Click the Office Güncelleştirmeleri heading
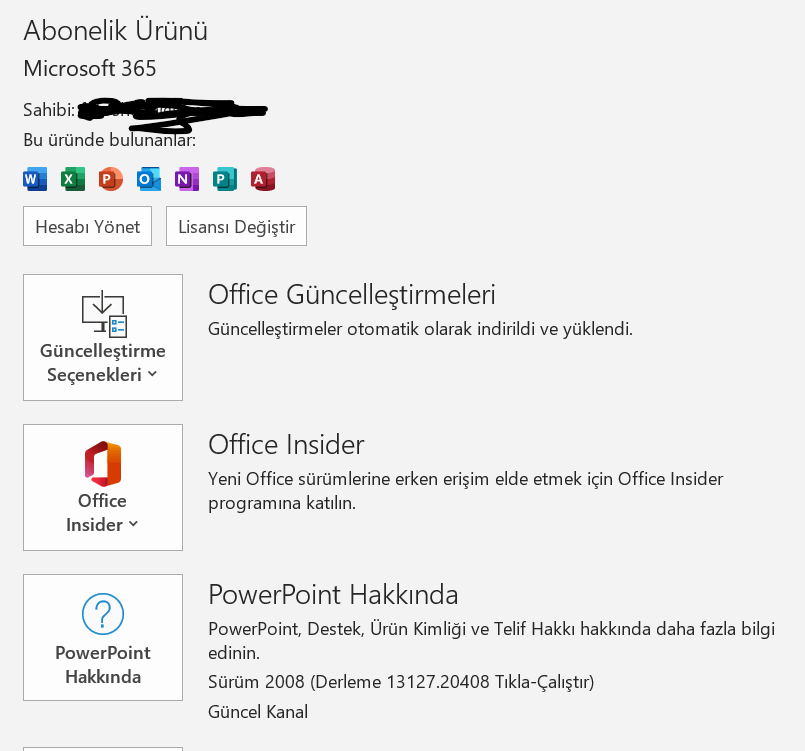 coord(352,295)
